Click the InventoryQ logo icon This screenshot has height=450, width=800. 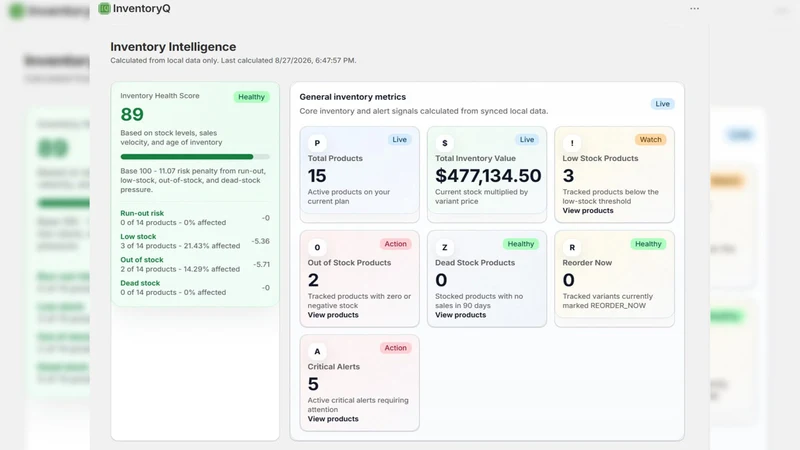click(x=105, y=8)
